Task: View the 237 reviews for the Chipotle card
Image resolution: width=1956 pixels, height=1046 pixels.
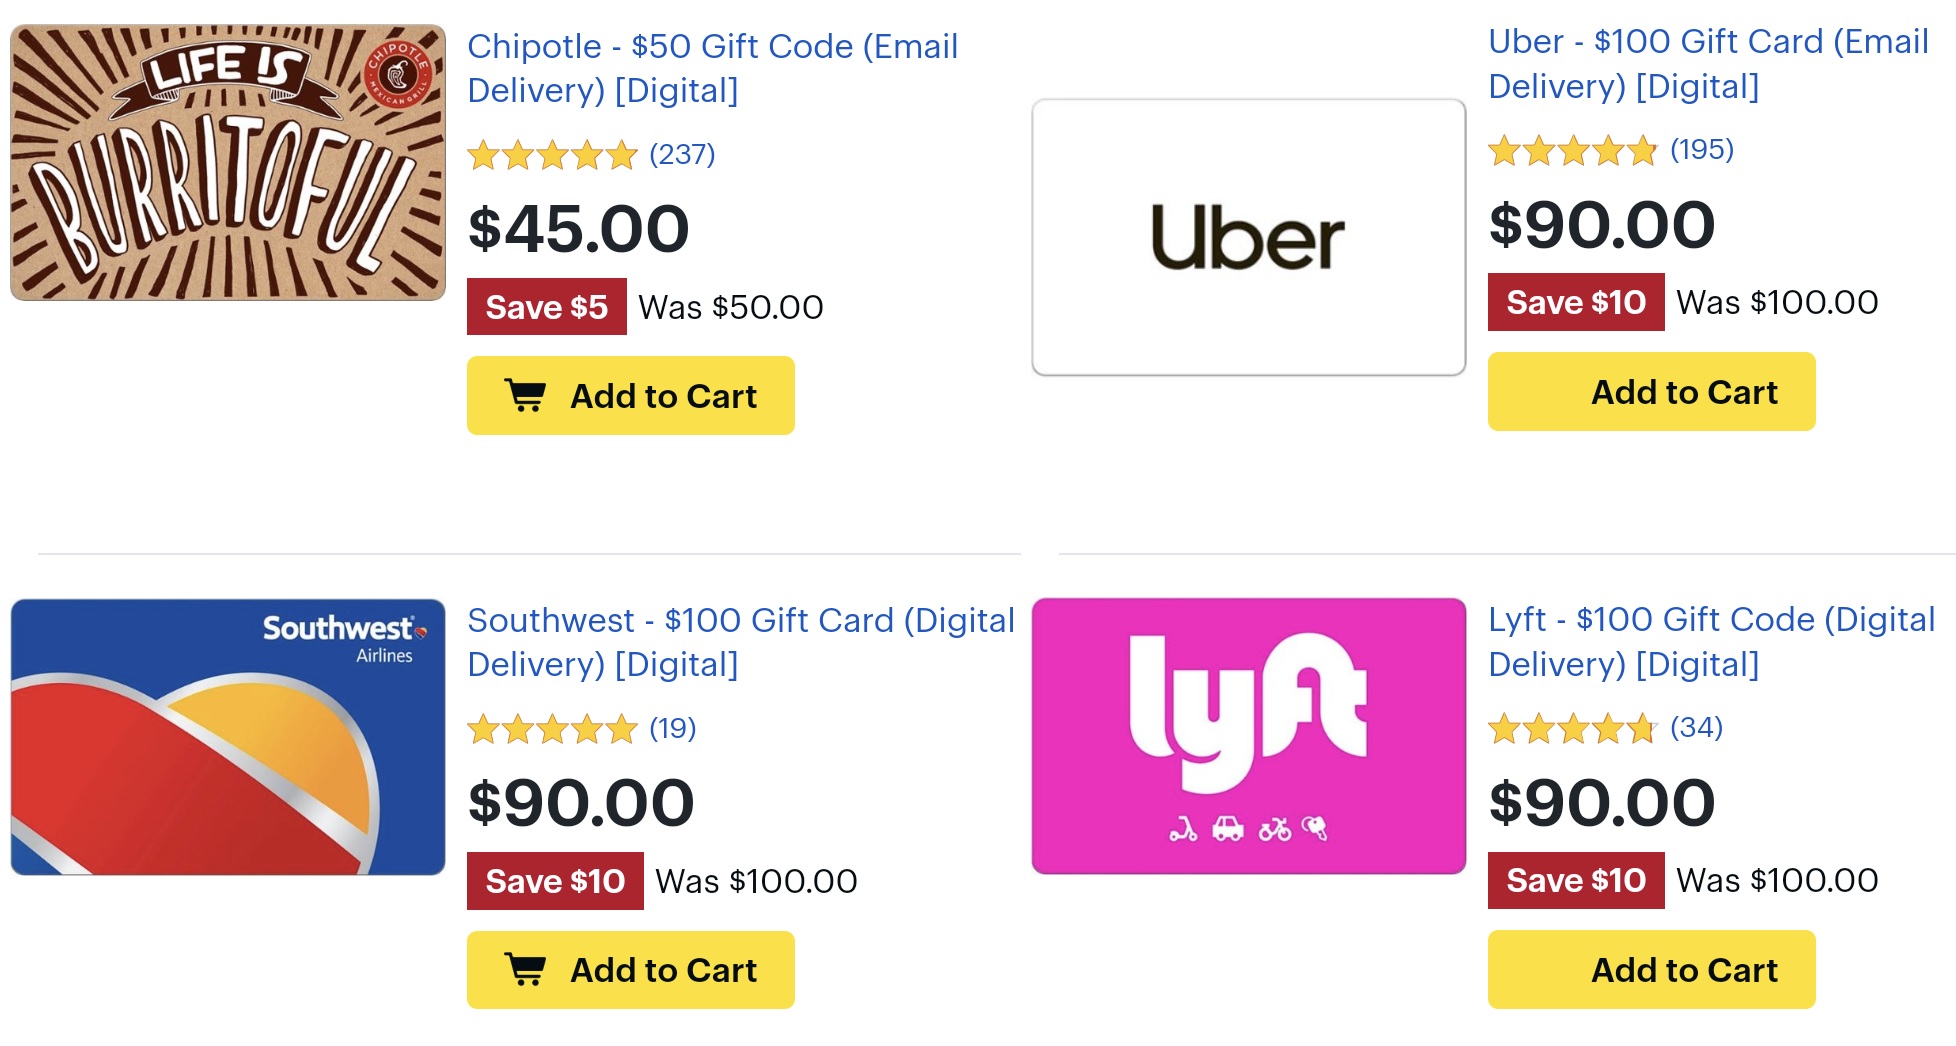Action: 683,154
